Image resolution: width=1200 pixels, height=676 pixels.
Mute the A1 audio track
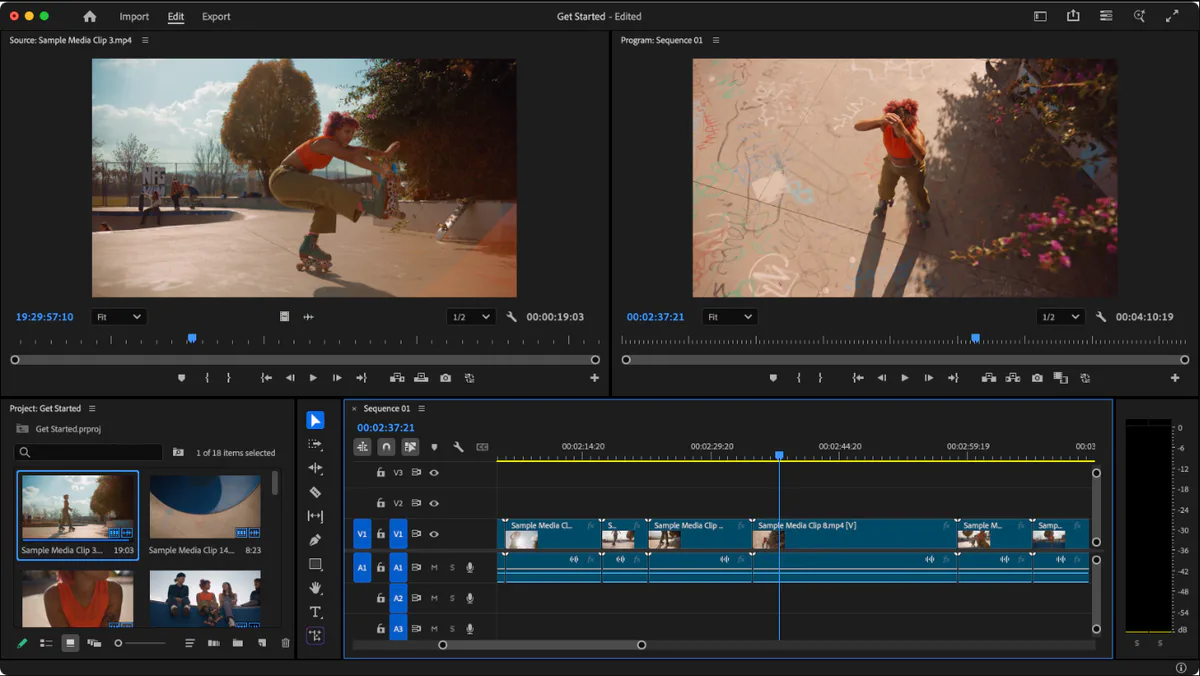(433, 568)
